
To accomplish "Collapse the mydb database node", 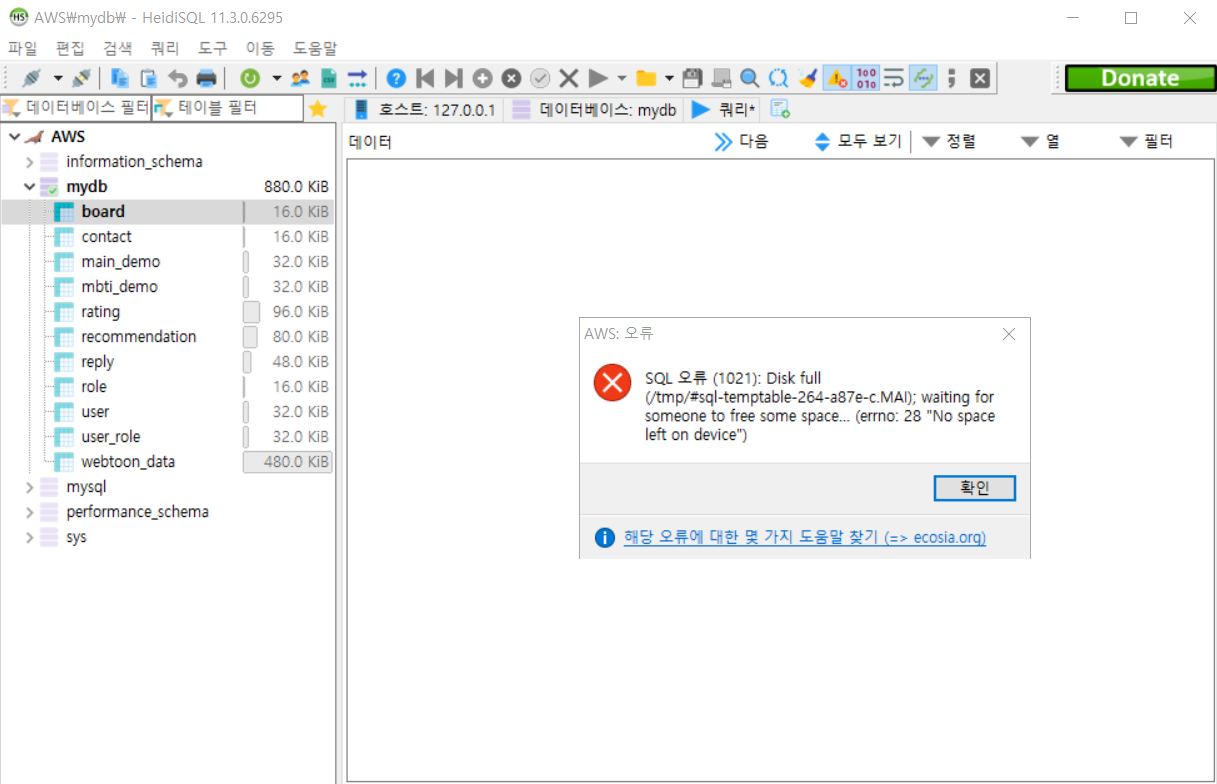I will [30, 187].
